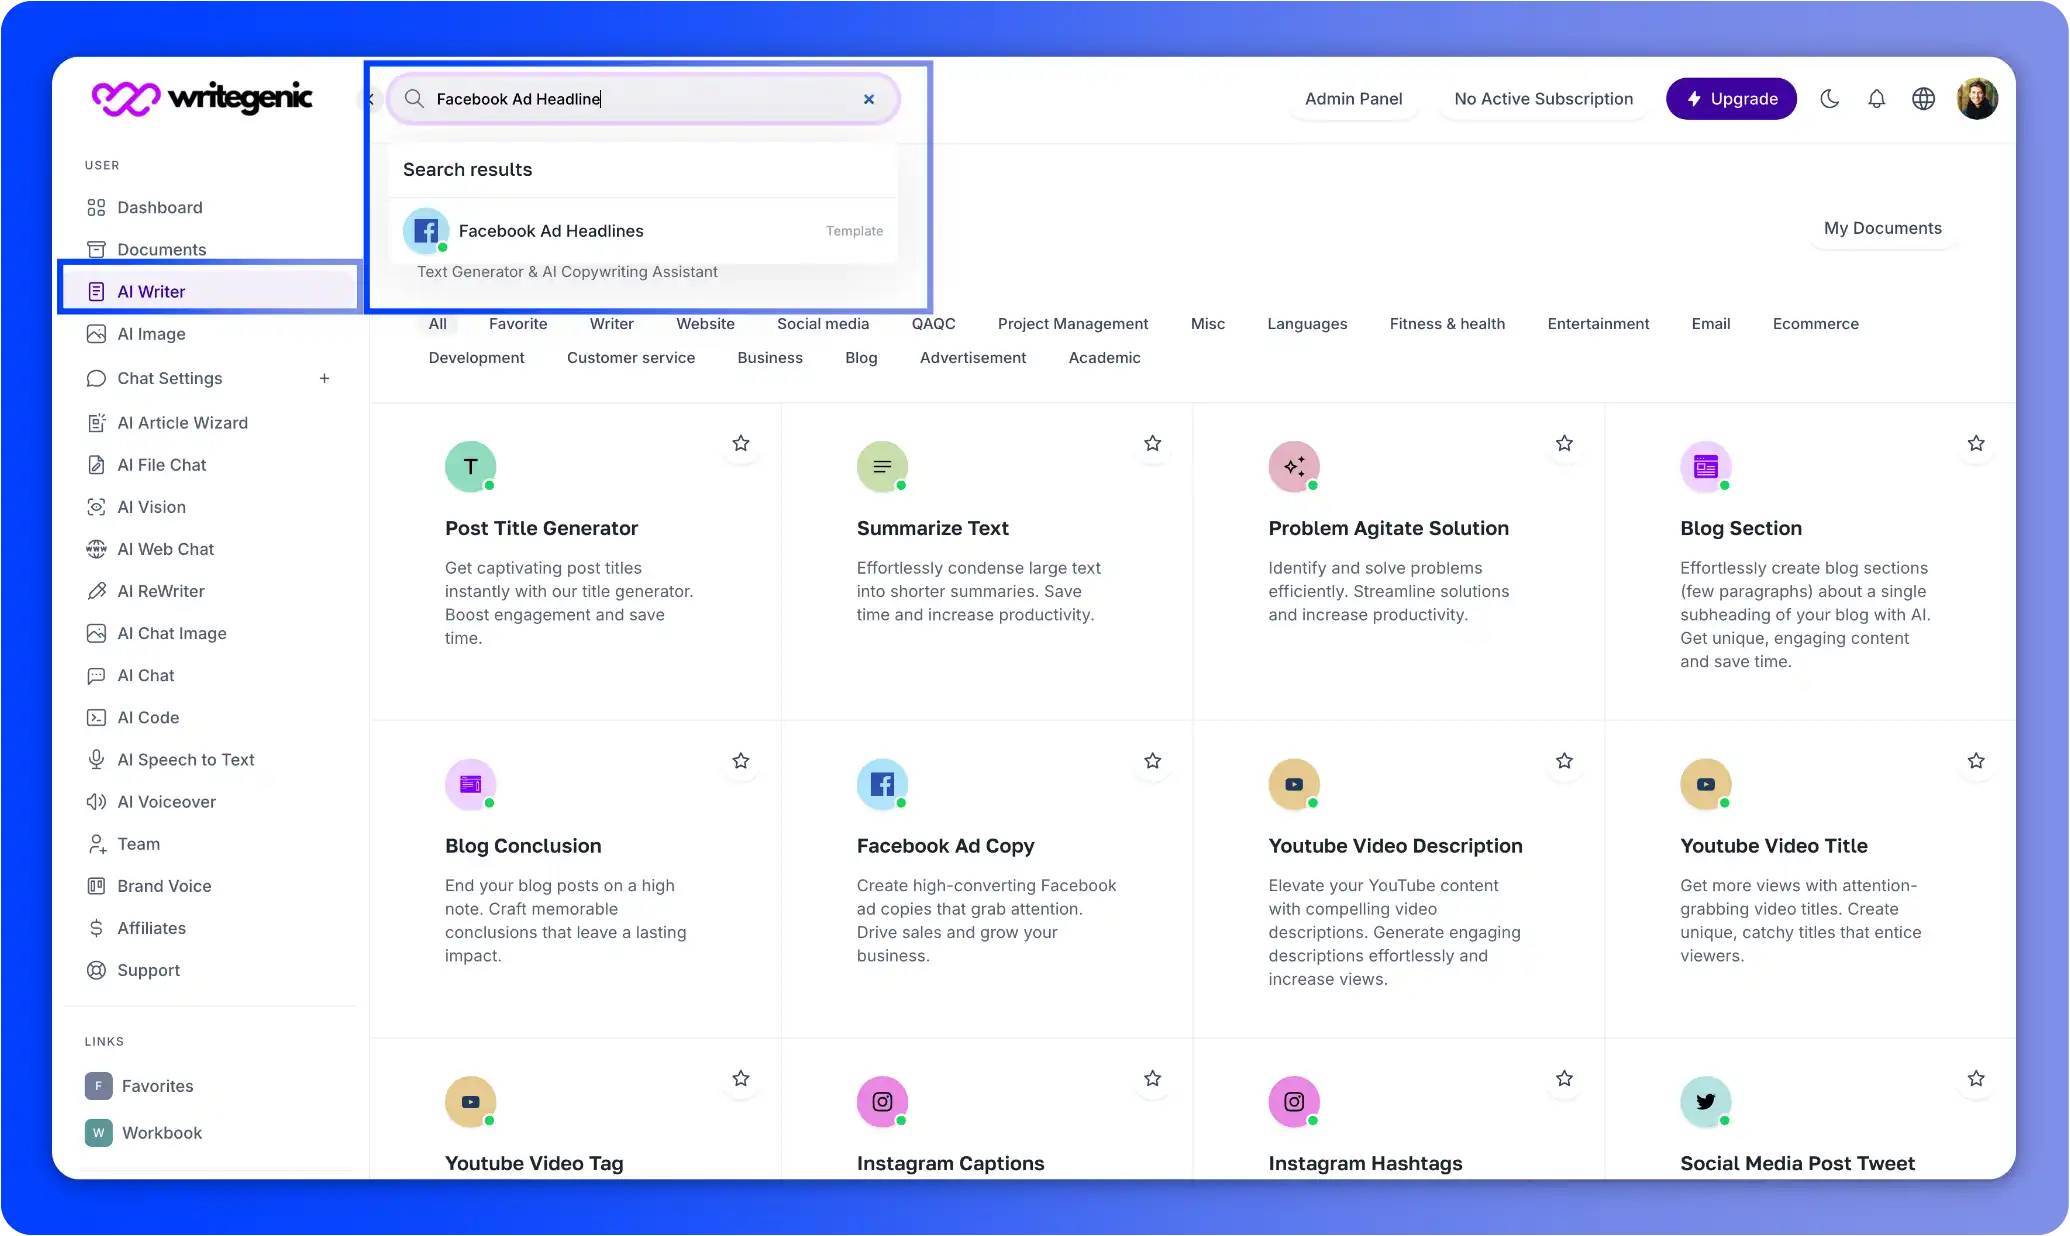Select the All category tab

click(438, 324)
